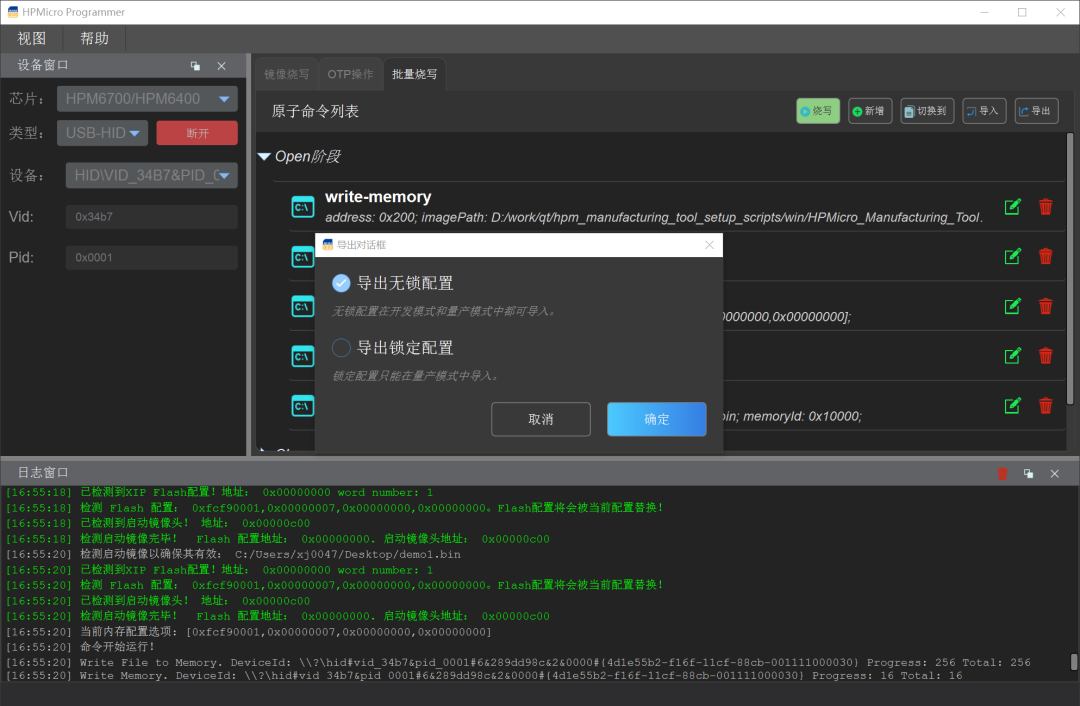The height and width of the screenshot is (706, 1080).
Task: Click the Vid field showing 0x34b7
Action: coord(152,216)
